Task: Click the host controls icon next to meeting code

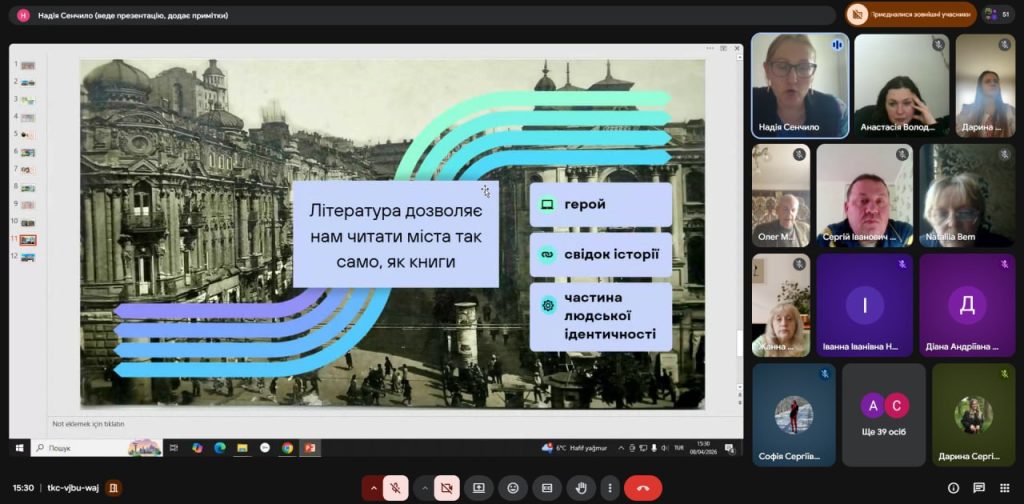Action: (x=114, y=488)
